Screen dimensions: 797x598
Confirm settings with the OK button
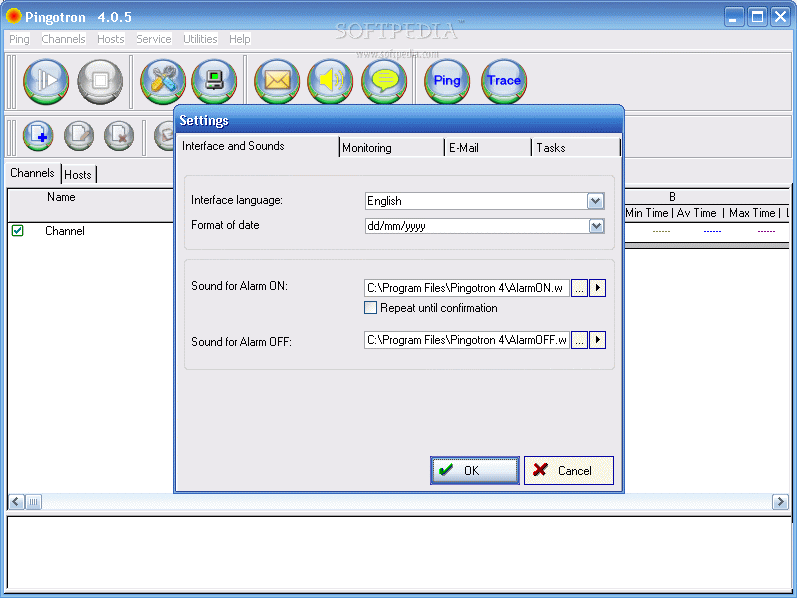475,470
